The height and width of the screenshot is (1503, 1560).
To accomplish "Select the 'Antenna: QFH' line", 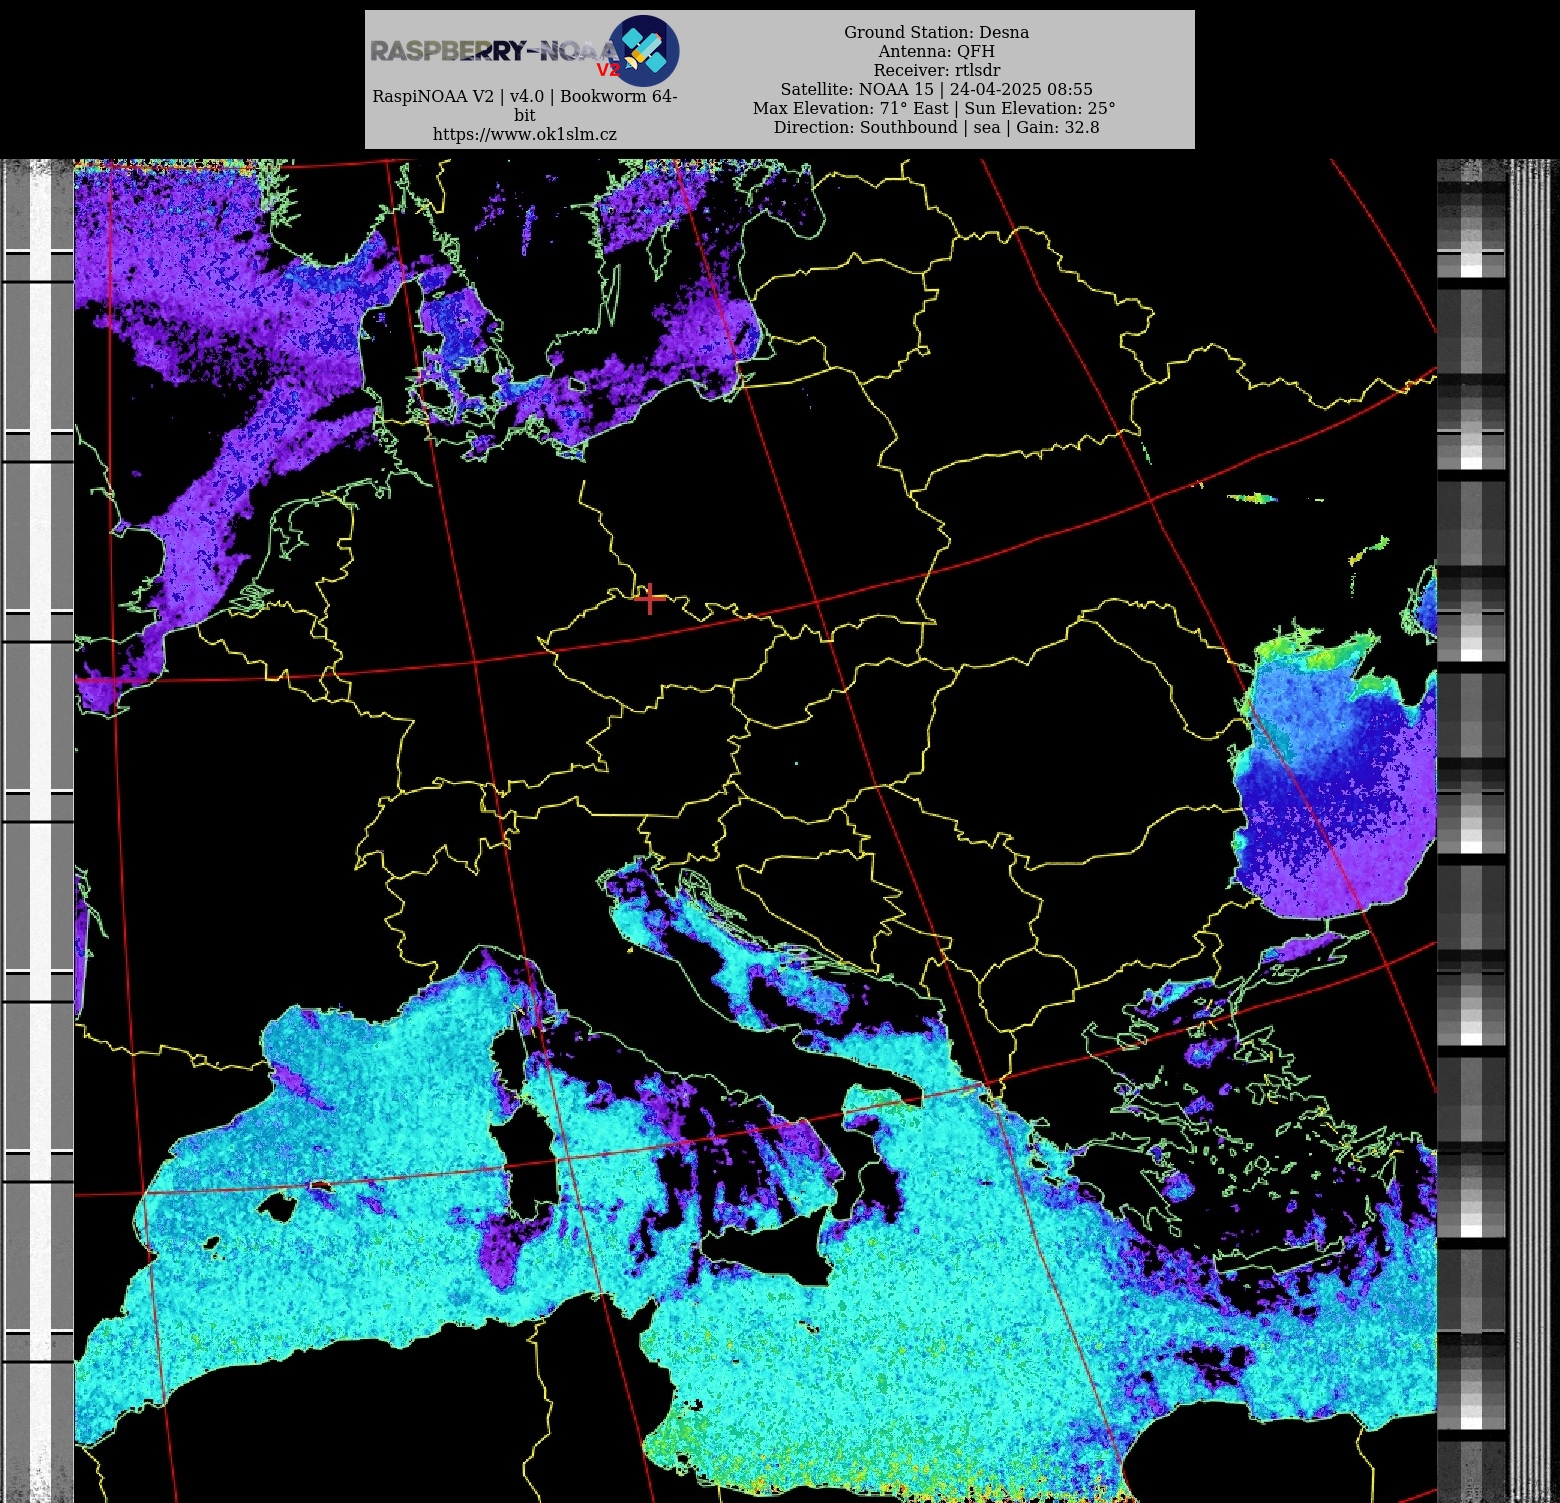I will click(936, 51).
